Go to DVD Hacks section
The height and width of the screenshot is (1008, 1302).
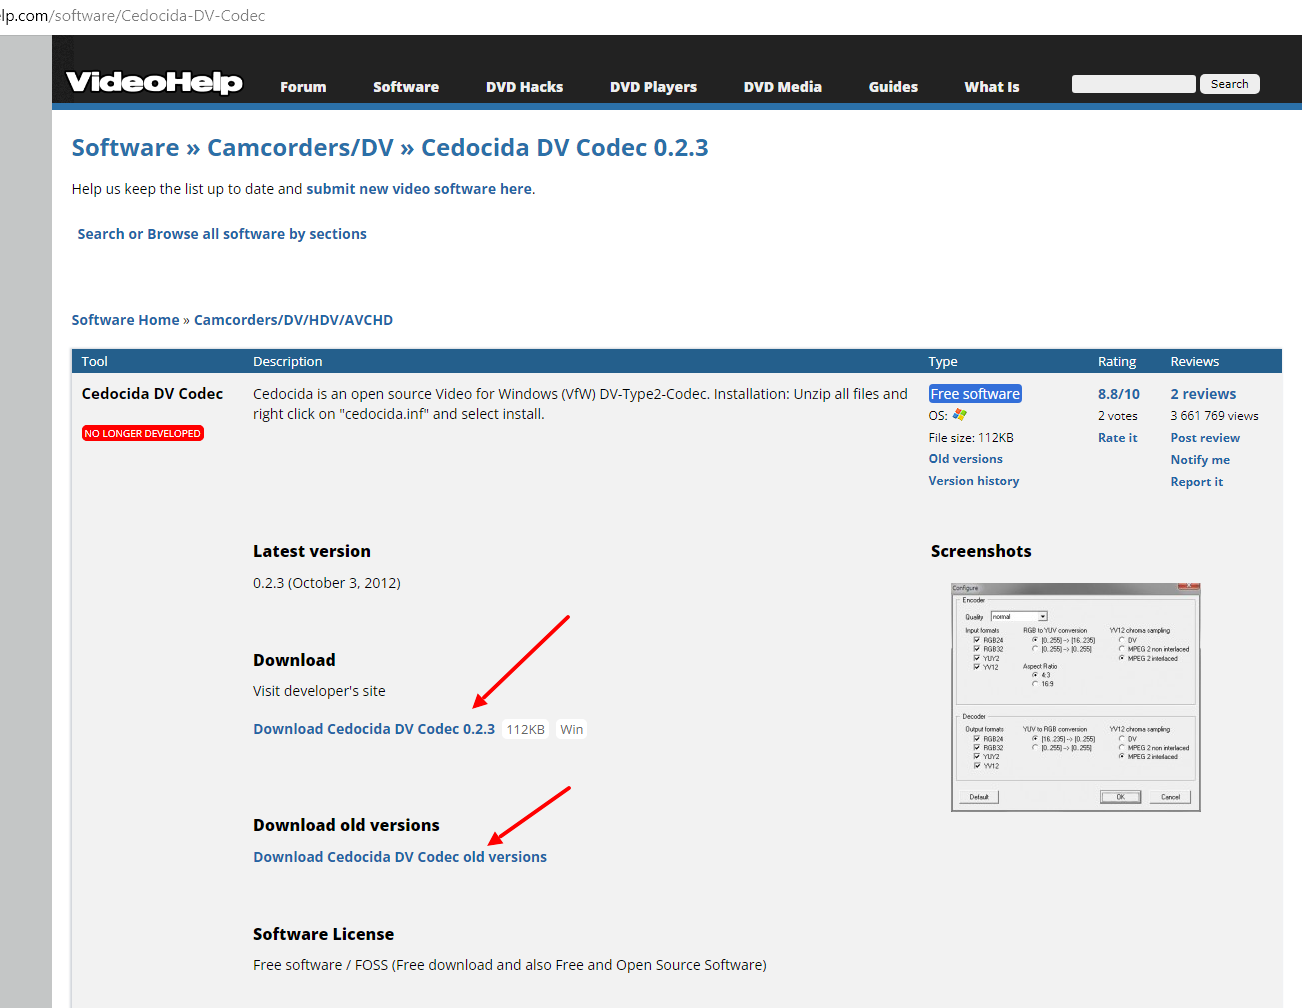coord(525,87)
